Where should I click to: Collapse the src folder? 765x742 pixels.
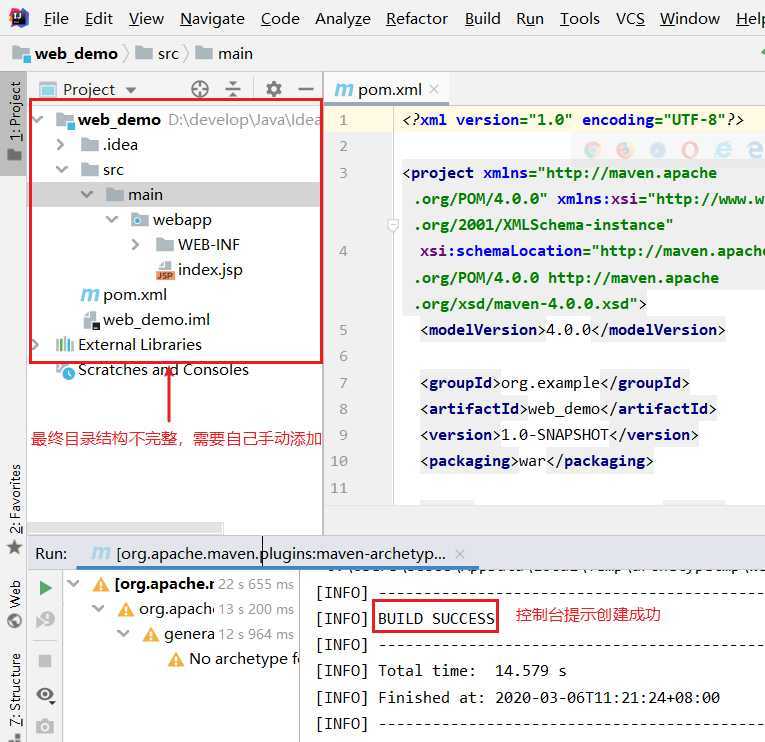[62, 169]
